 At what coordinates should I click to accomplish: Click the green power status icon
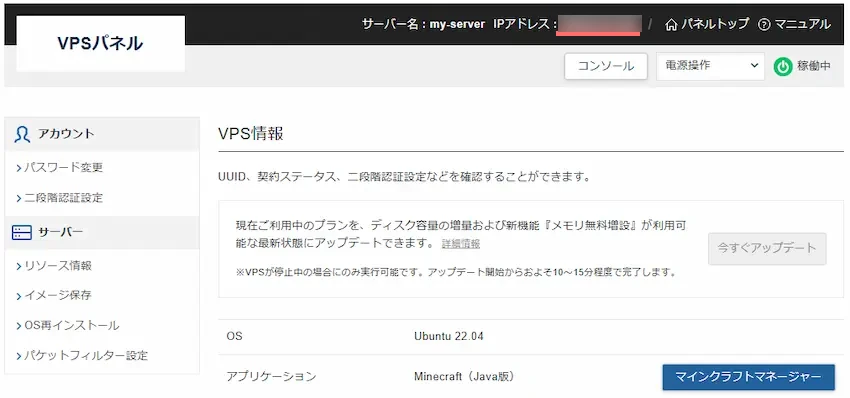(783, 67)
